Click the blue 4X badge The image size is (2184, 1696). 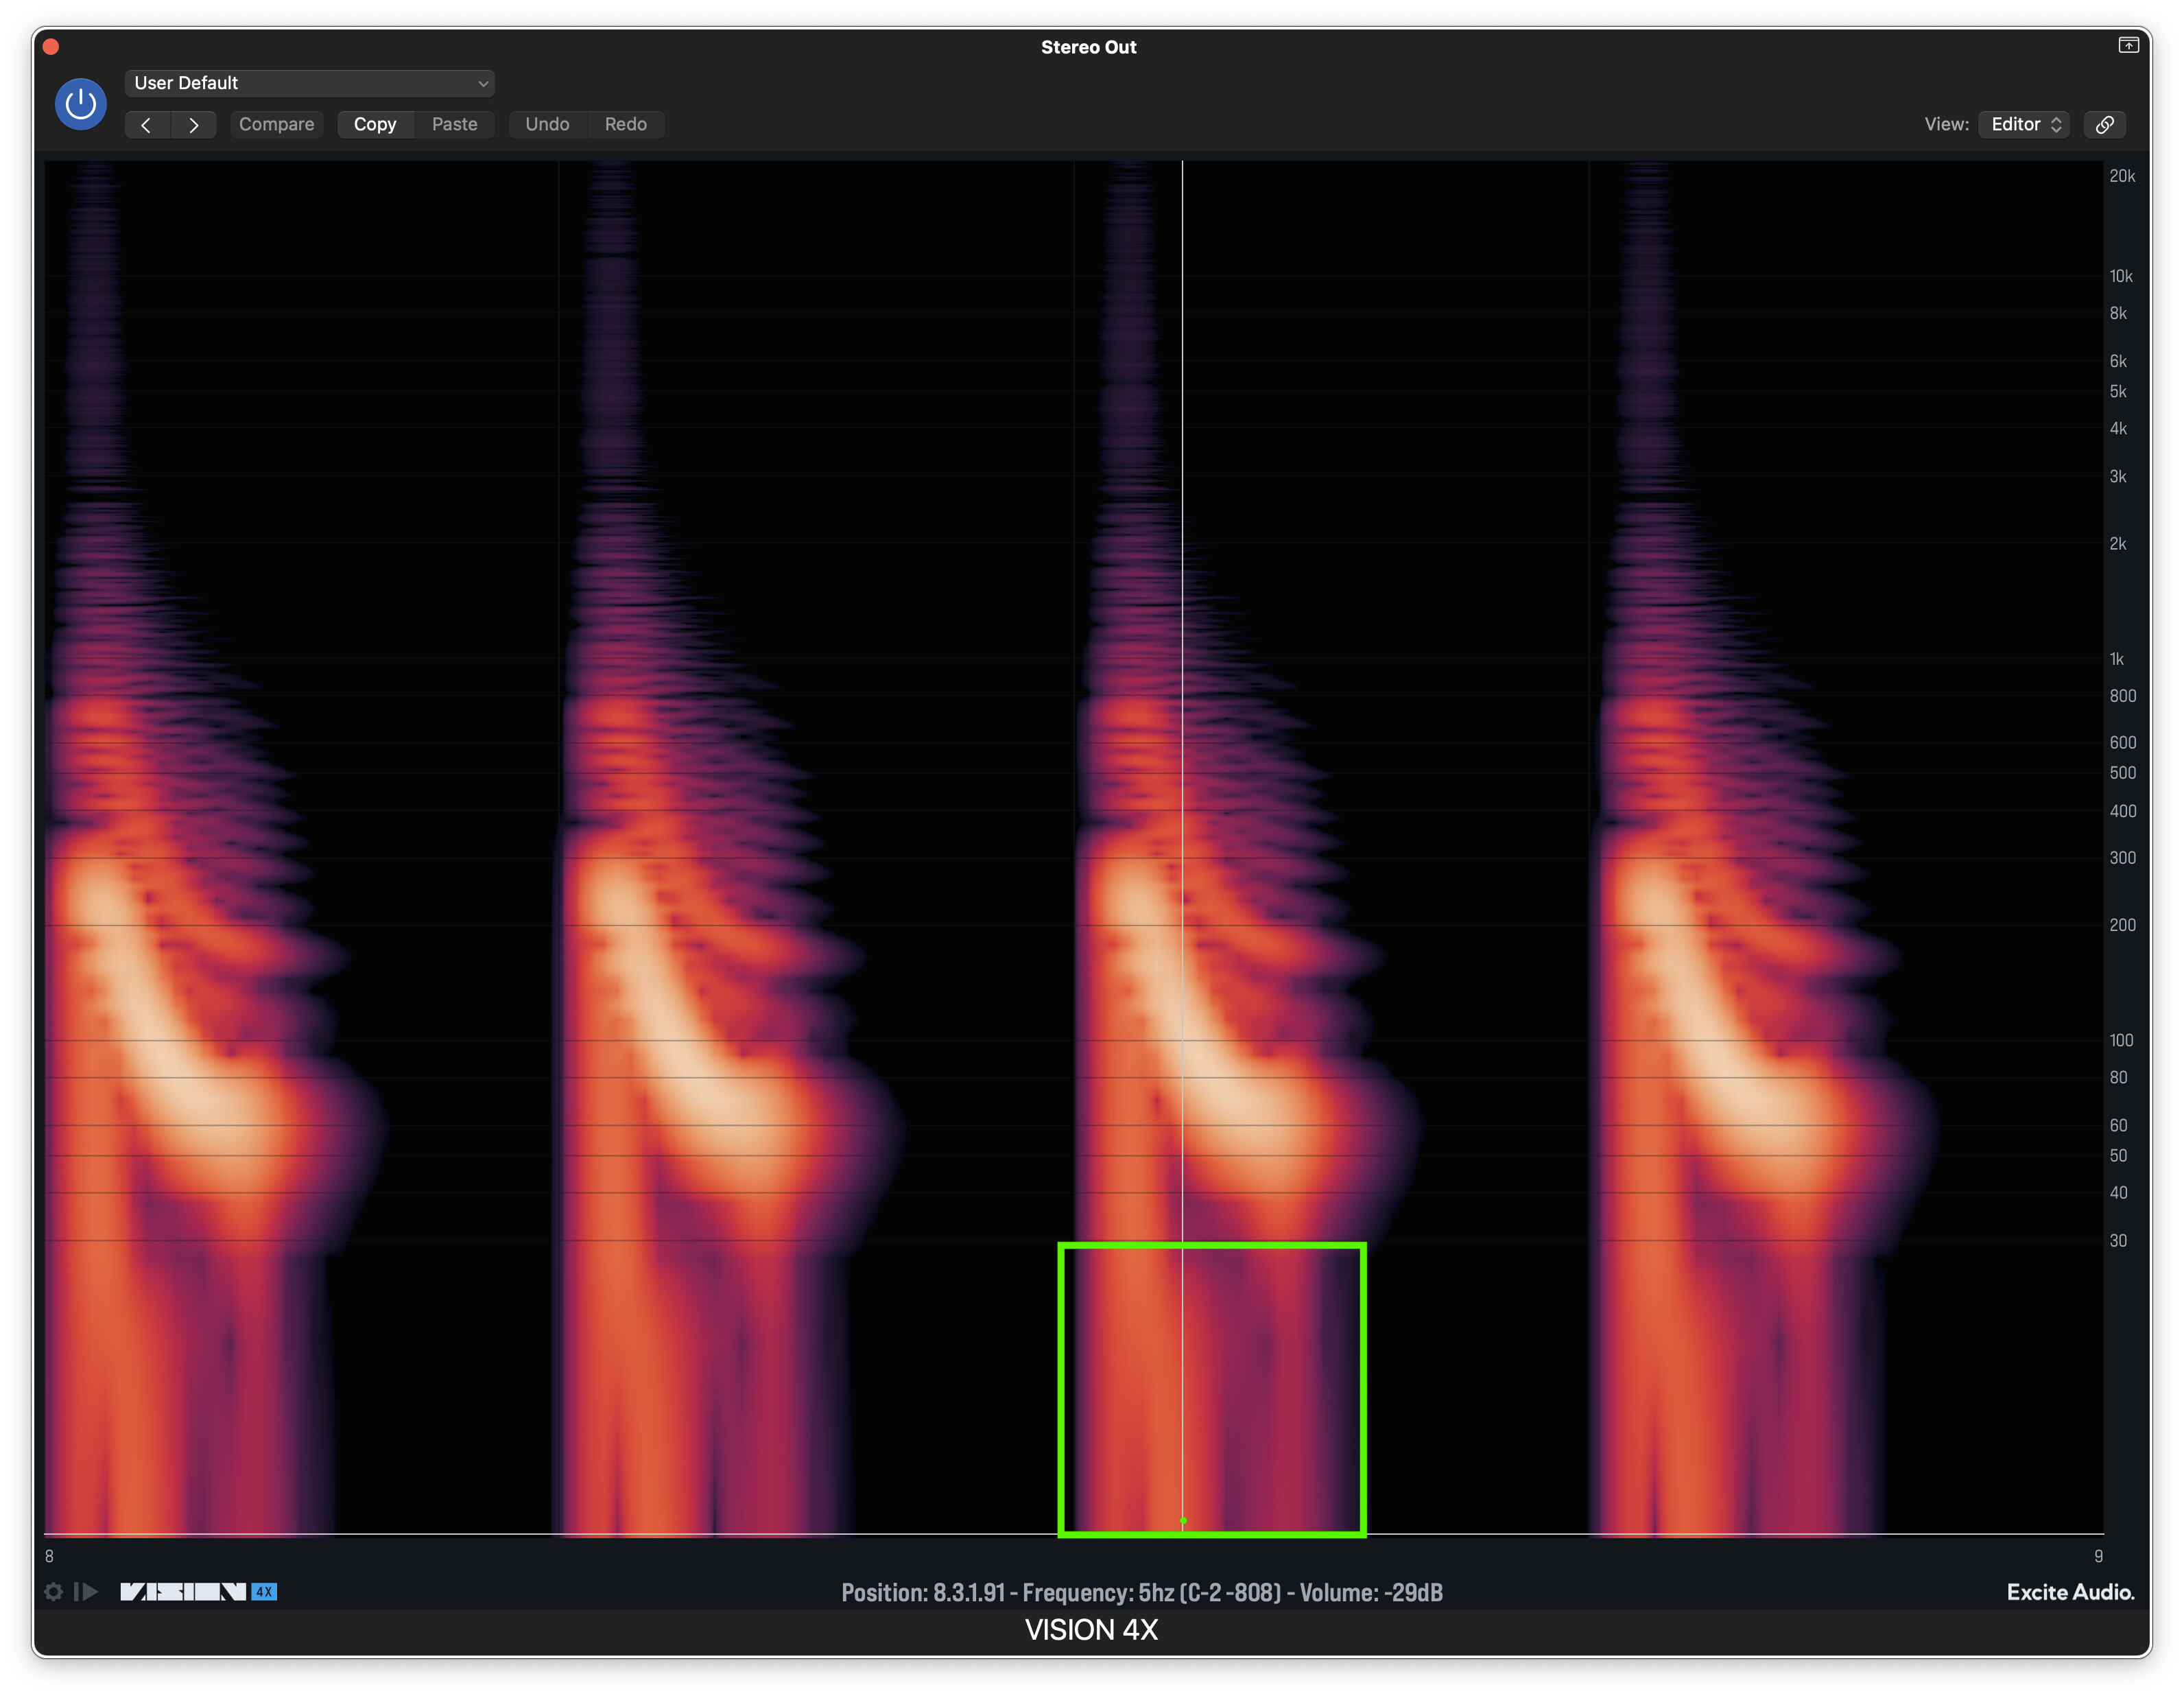click(x=264, y=1591)
